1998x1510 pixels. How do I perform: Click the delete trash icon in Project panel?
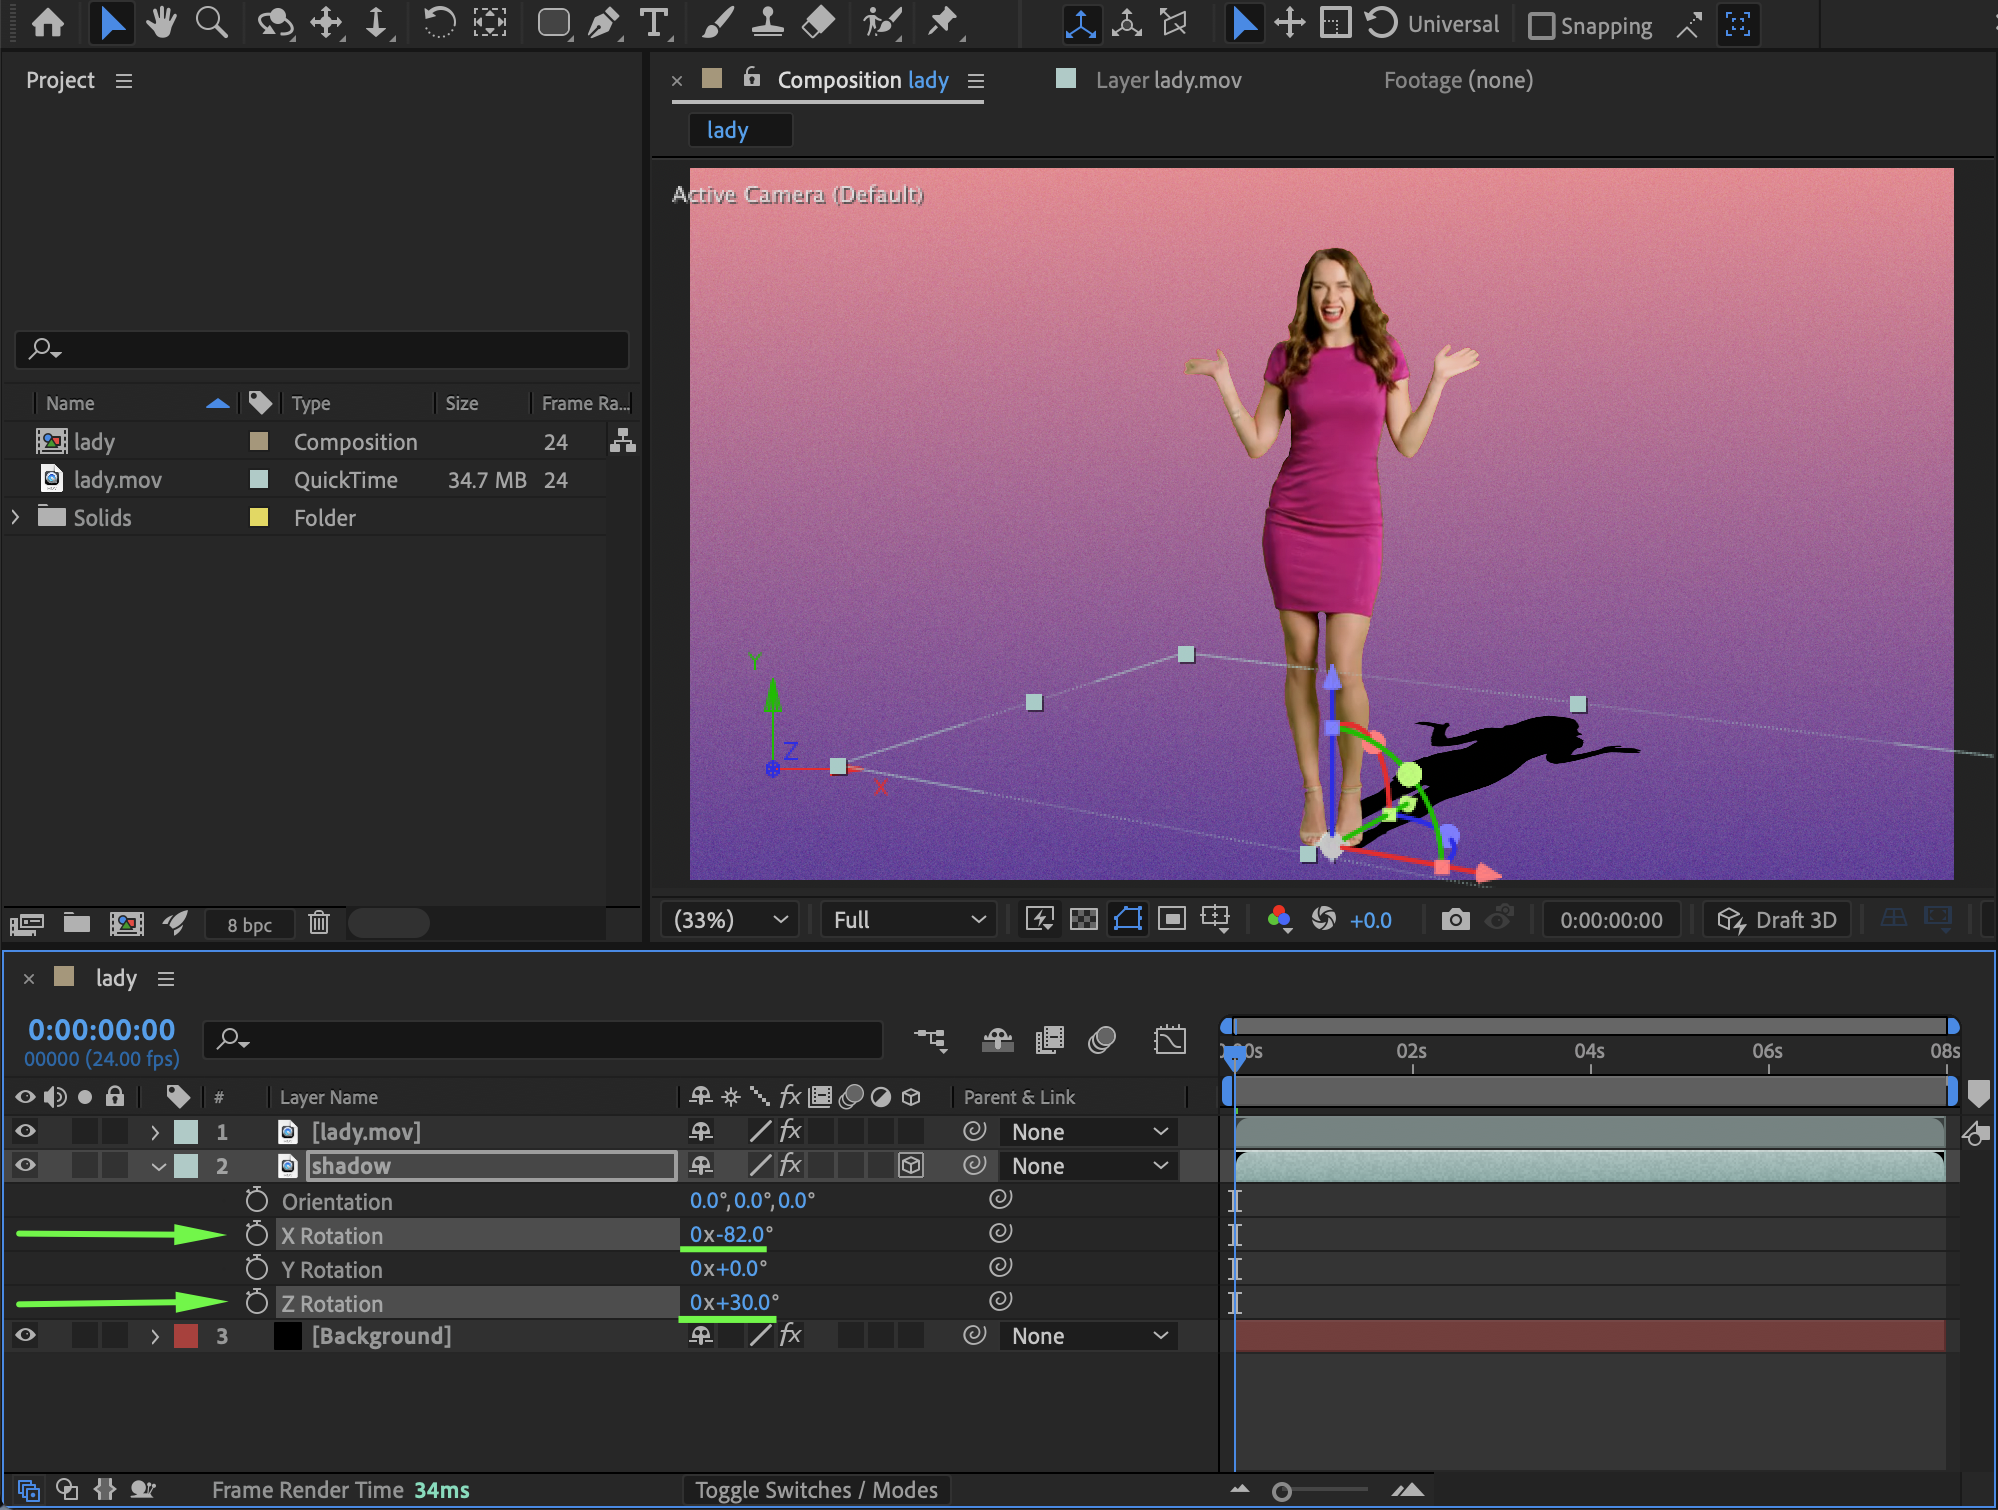[319, 923]
